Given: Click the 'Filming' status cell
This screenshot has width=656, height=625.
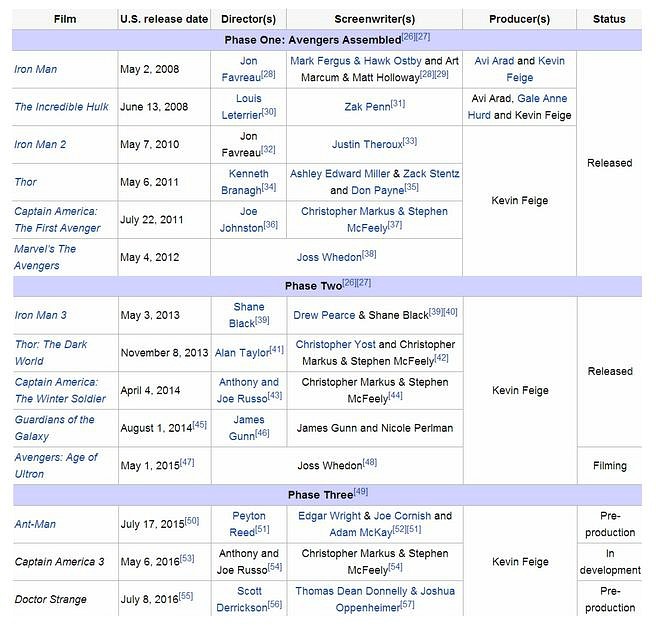Looking at the screenshot, I should pyautogui.click(x=610, y=466).
